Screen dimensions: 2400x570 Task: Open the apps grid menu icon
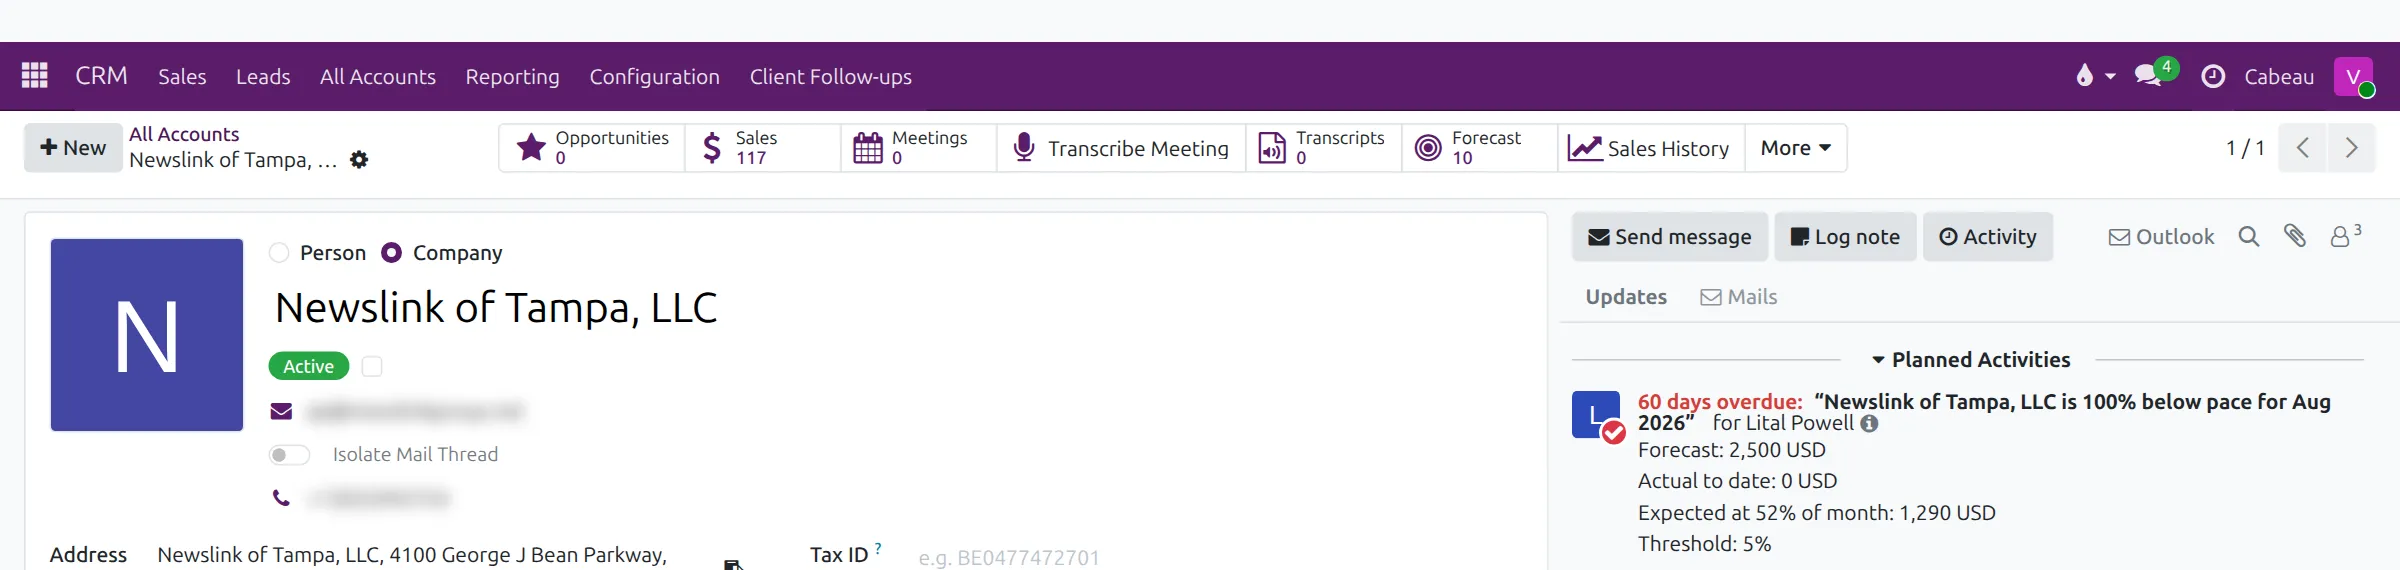click(35, 76)
